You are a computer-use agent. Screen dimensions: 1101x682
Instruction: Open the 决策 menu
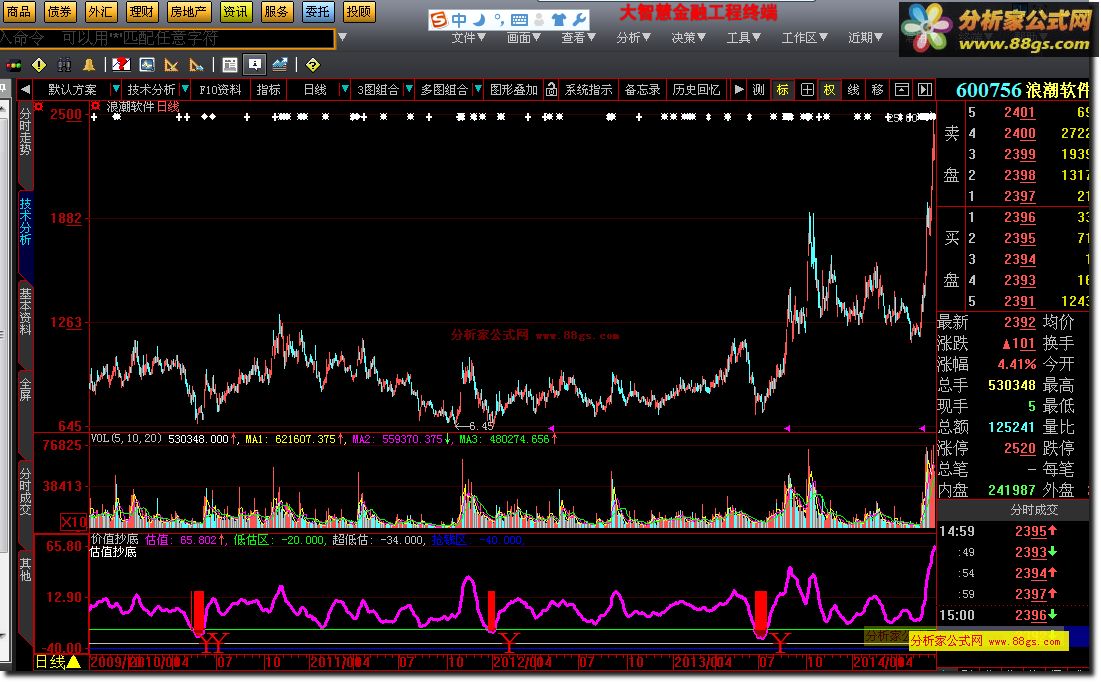(x=689, y=37)
